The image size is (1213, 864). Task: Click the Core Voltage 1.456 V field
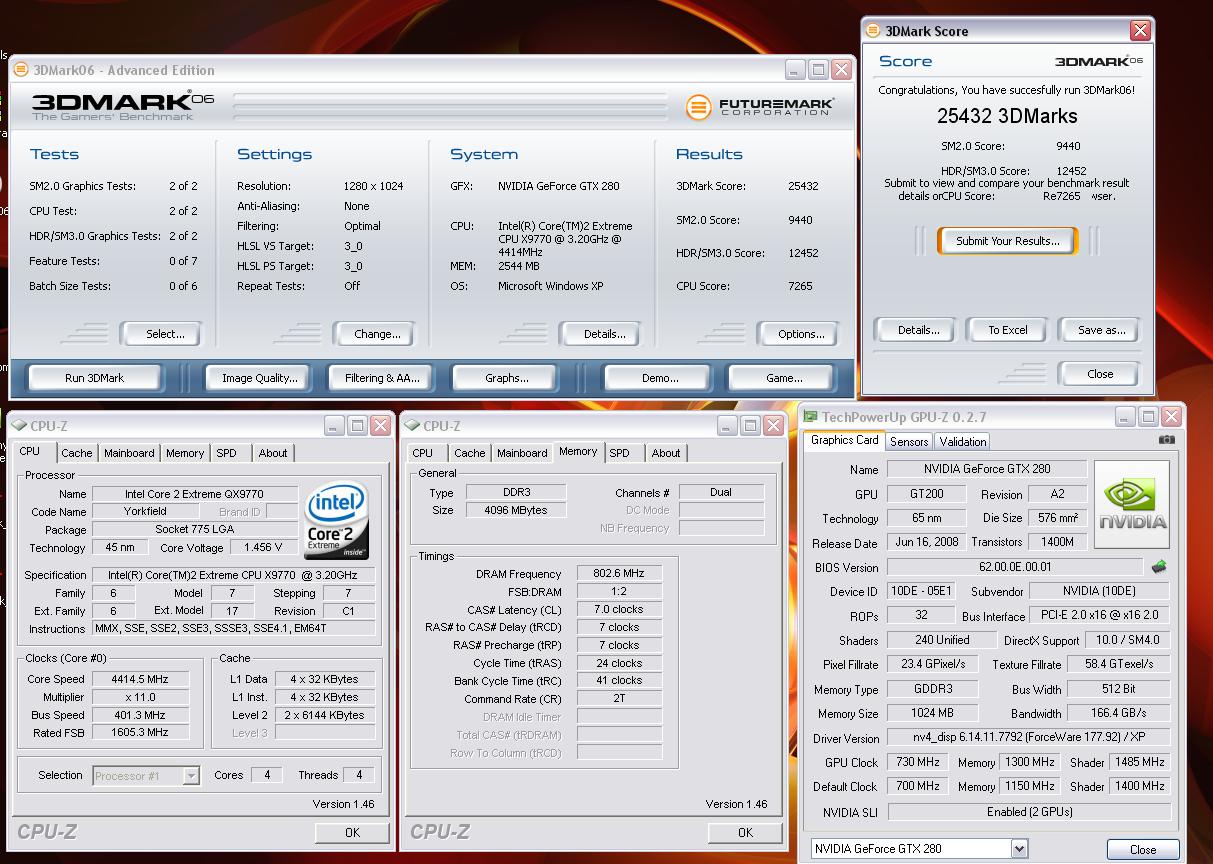263,547
